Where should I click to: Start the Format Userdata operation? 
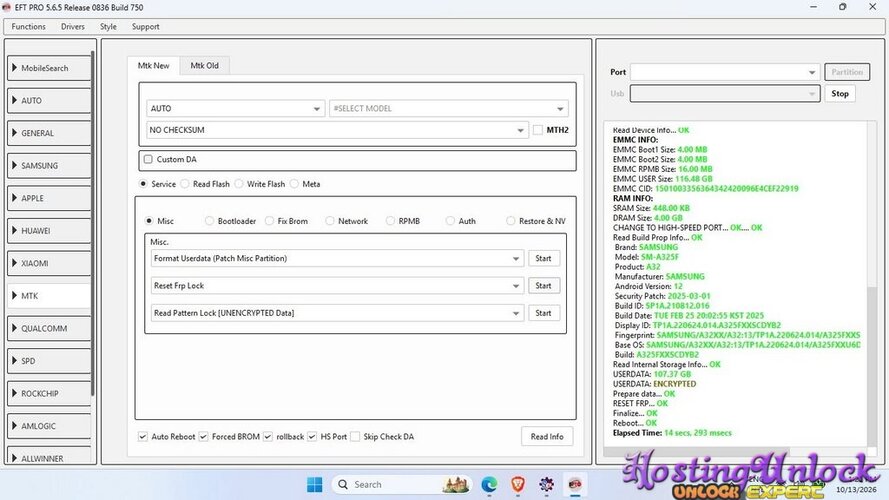click(544, 259)
